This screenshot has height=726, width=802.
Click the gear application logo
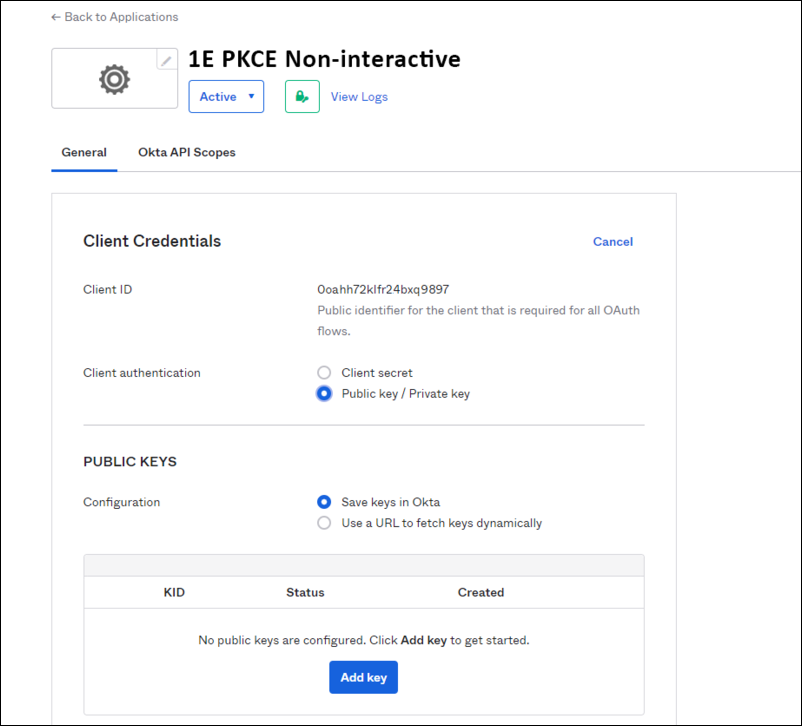pos(114,79)
